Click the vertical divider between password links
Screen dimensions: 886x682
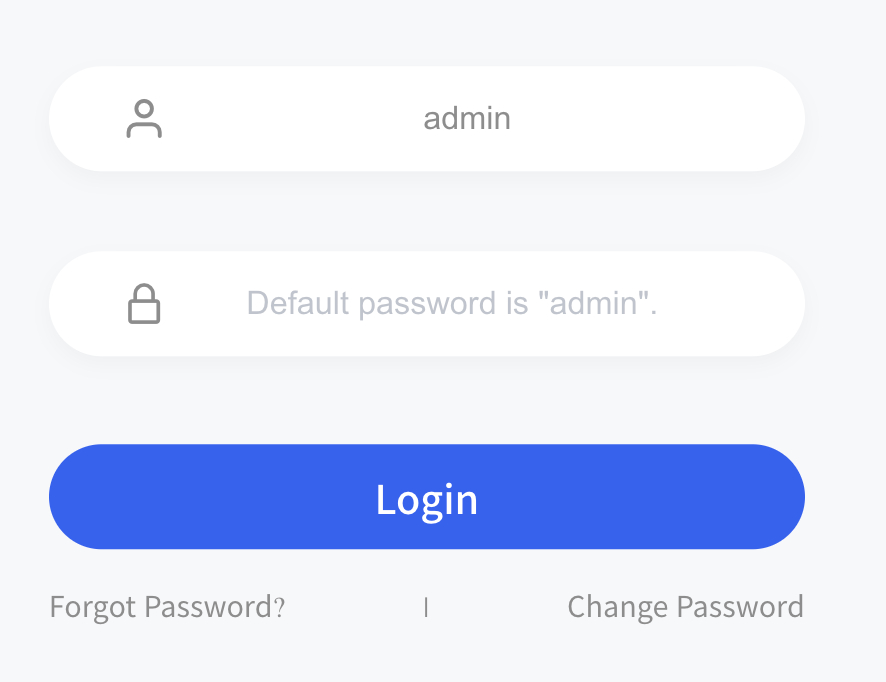click(x=426, y=607)
